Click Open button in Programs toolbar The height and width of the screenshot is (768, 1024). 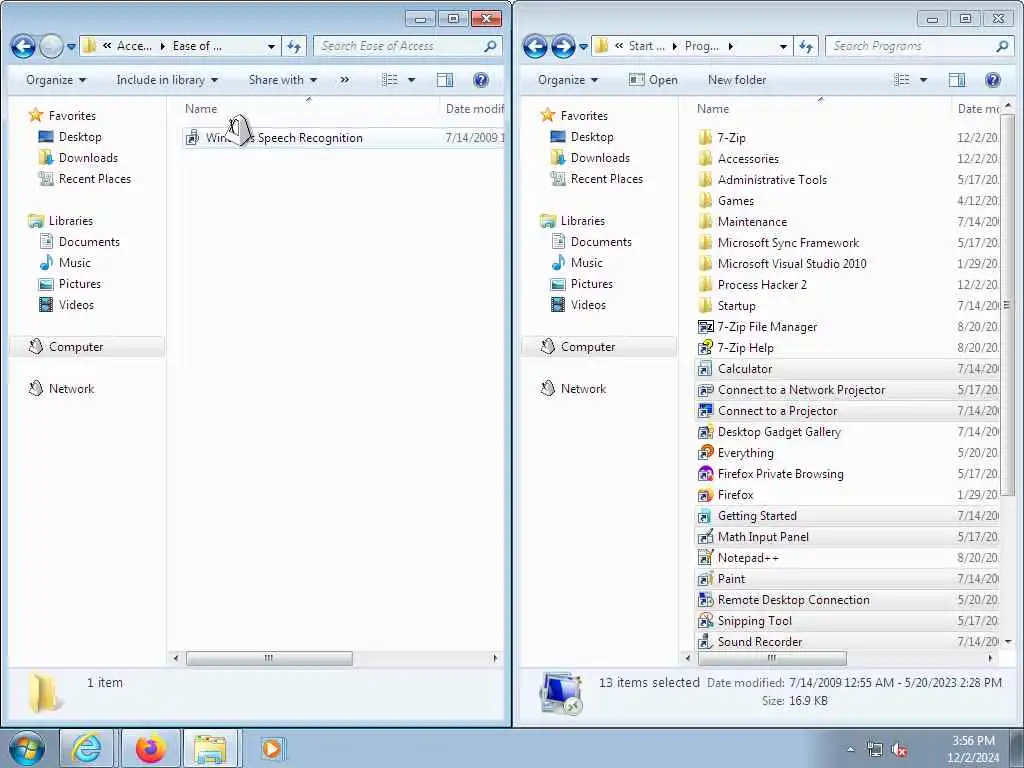(x=653, y=80)
